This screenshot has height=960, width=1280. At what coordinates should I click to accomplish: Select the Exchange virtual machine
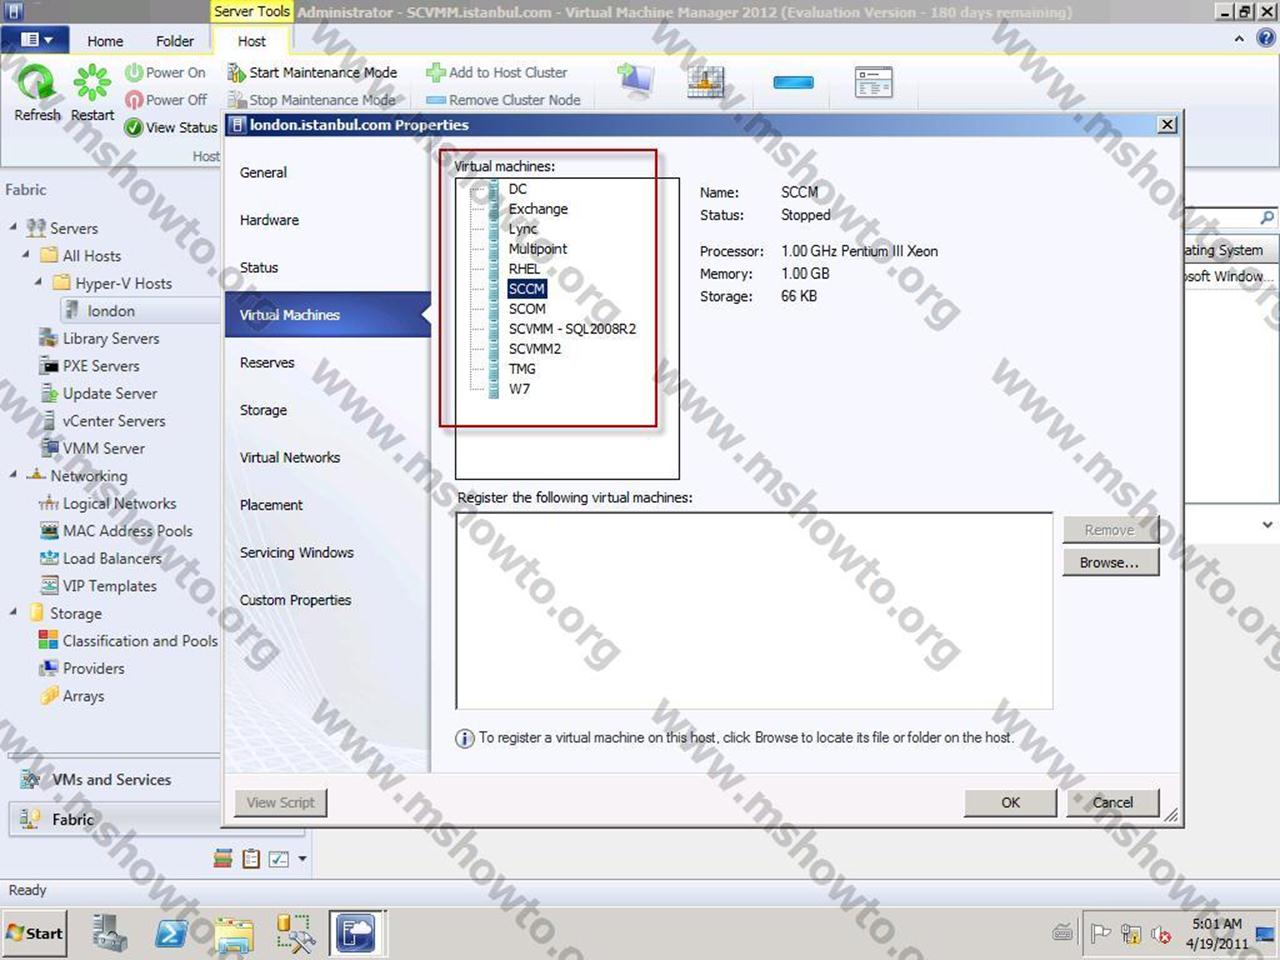coord(538,209)
